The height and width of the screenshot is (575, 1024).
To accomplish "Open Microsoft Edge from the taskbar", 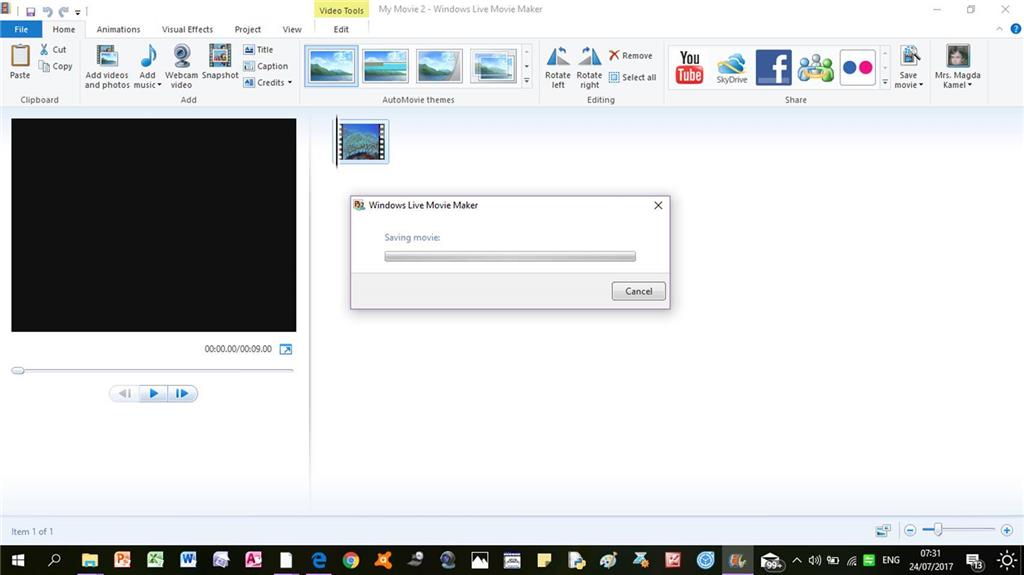I will (x=319, y=560).
